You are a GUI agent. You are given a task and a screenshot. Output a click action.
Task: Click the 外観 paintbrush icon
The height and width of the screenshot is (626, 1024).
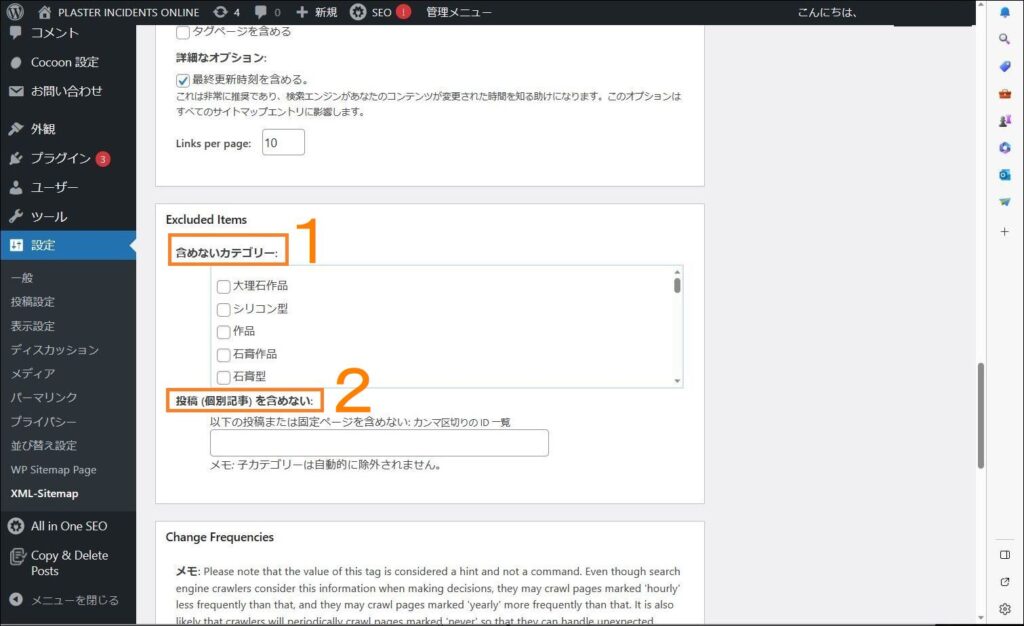(x=16, y=129)
